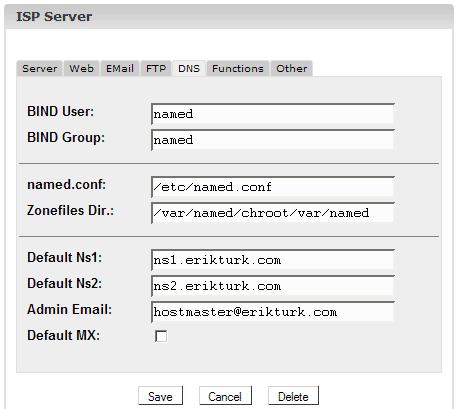Screen dimensions: 457x409
Task: Click the named.conf path field
Action: point(273,187)
